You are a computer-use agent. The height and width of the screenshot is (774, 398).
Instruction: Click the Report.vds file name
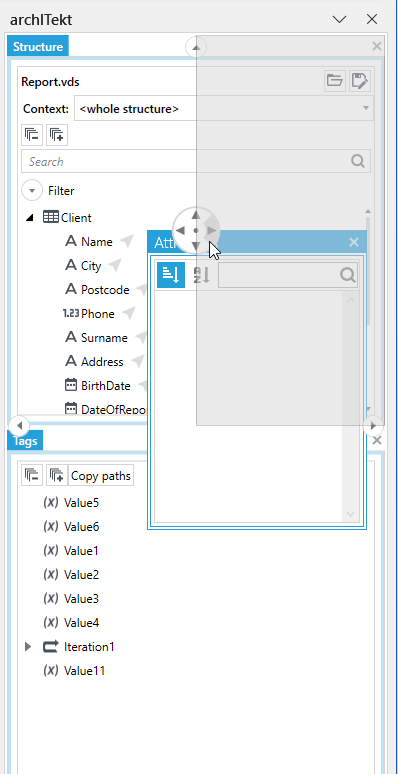50,81
